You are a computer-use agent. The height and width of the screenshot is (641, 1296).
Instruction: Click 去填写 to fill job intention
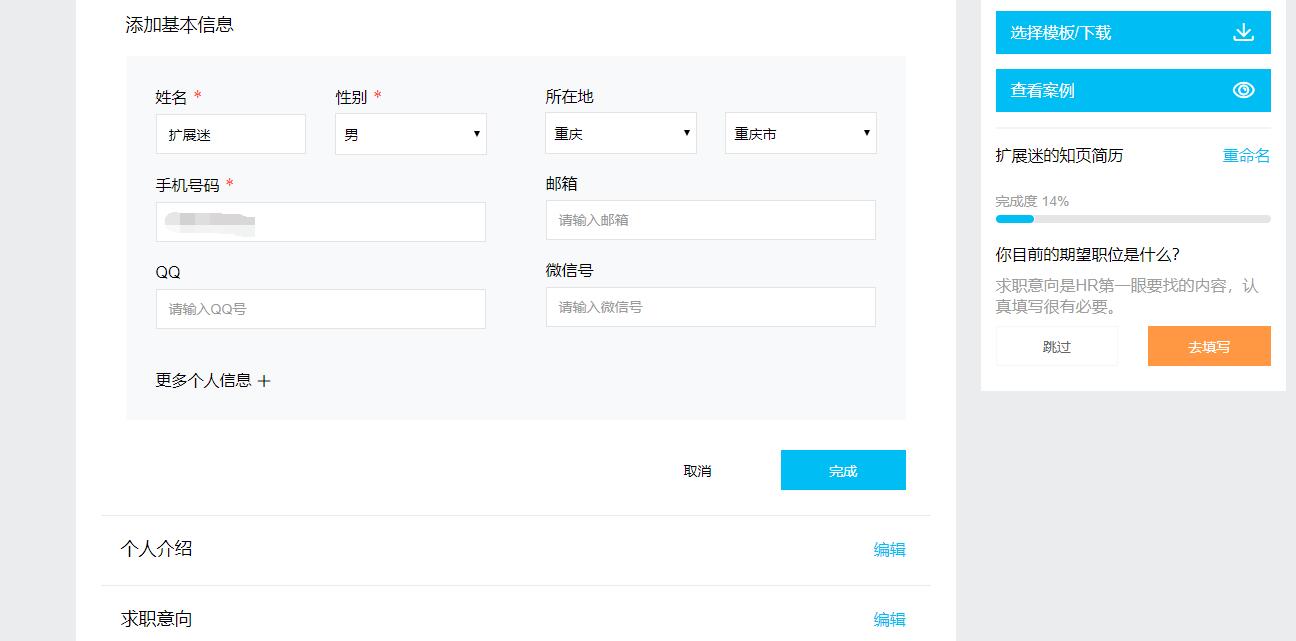pyautogui.click(x=1209, y=346)
